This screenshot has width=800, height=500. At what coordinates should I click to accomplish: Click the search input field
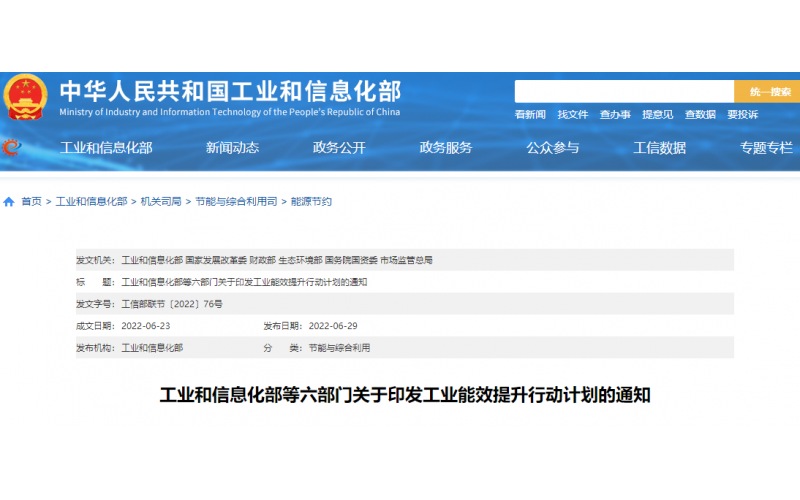(624, 91)
